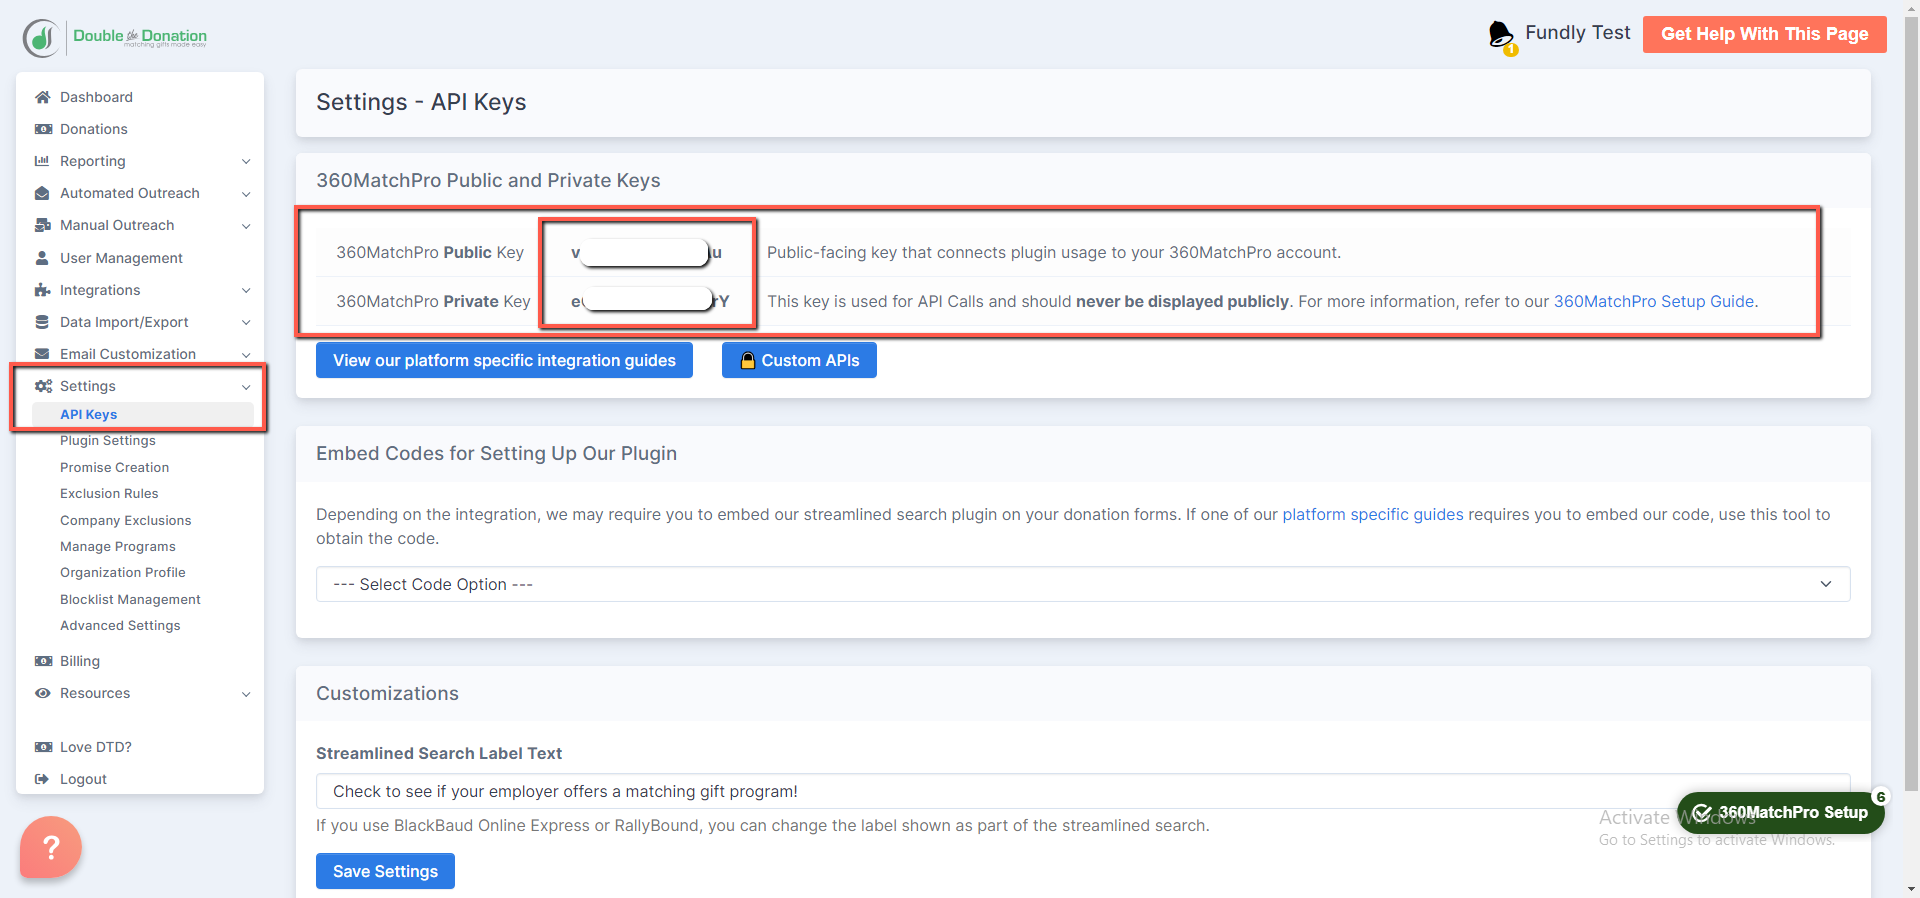This screenshot has width=1920, height=898.
Task: Click the Logout arrow icon
Action: click(42, 779)
